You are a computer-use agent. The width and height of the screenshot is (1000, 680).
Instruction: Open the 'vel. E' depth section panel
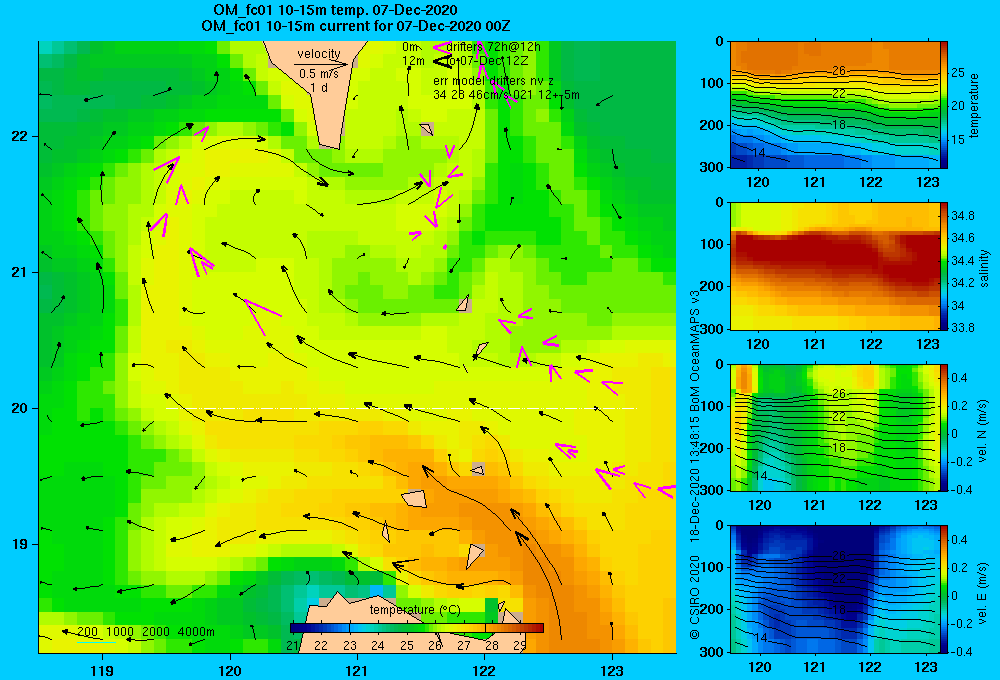tap(835, 589)
